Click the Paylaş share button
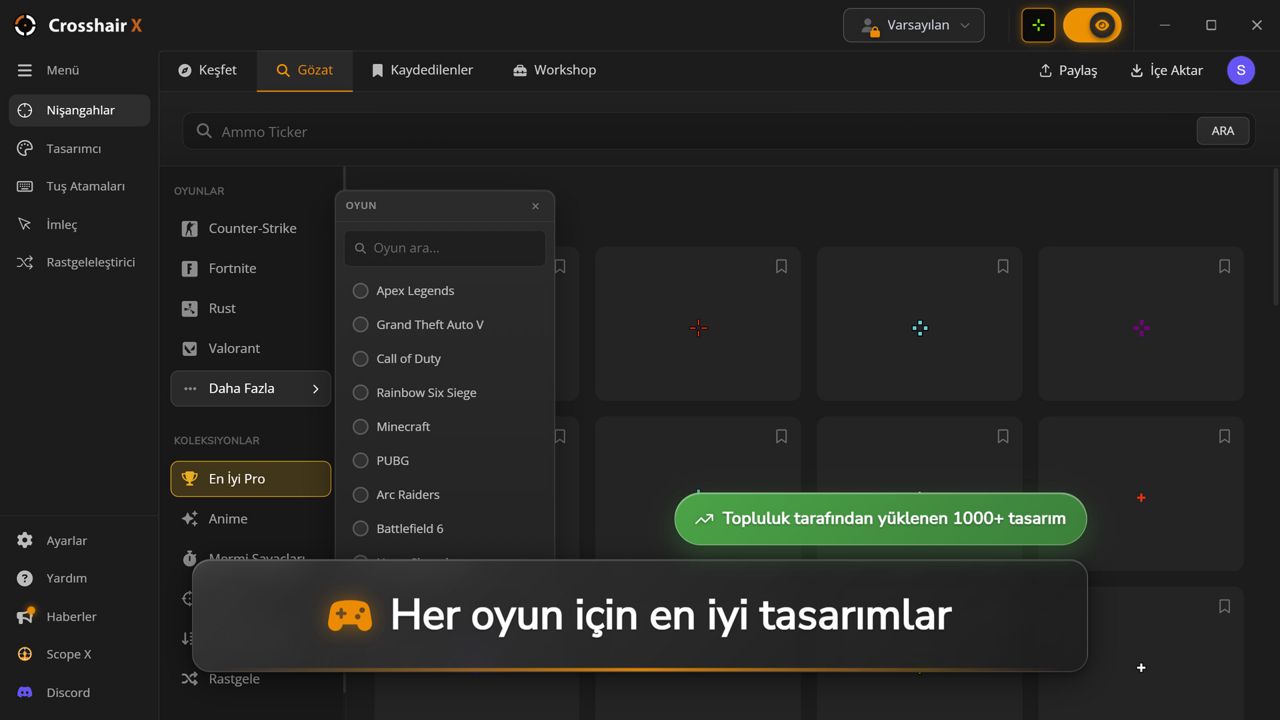Viewport: 1280px width, 720px height. tap(1068, 70)
